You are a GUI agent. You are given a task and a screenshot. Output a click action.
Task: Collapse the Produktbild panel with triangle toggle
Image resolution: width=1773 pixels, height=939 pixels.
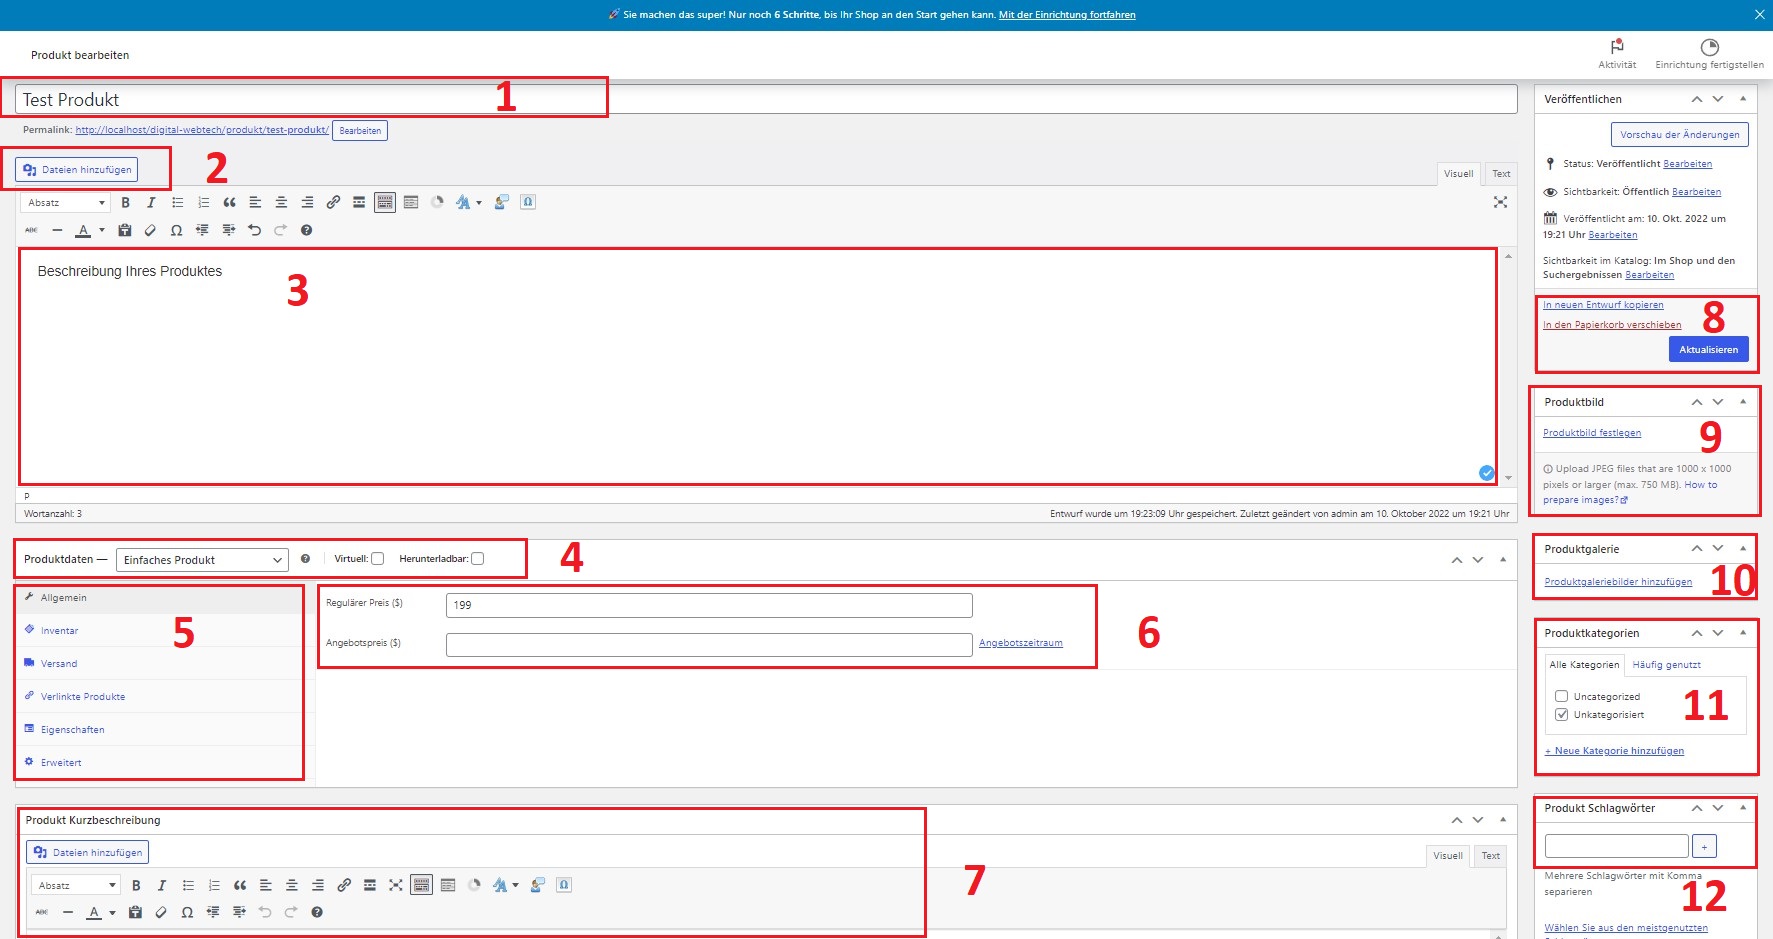point(1743,402)
